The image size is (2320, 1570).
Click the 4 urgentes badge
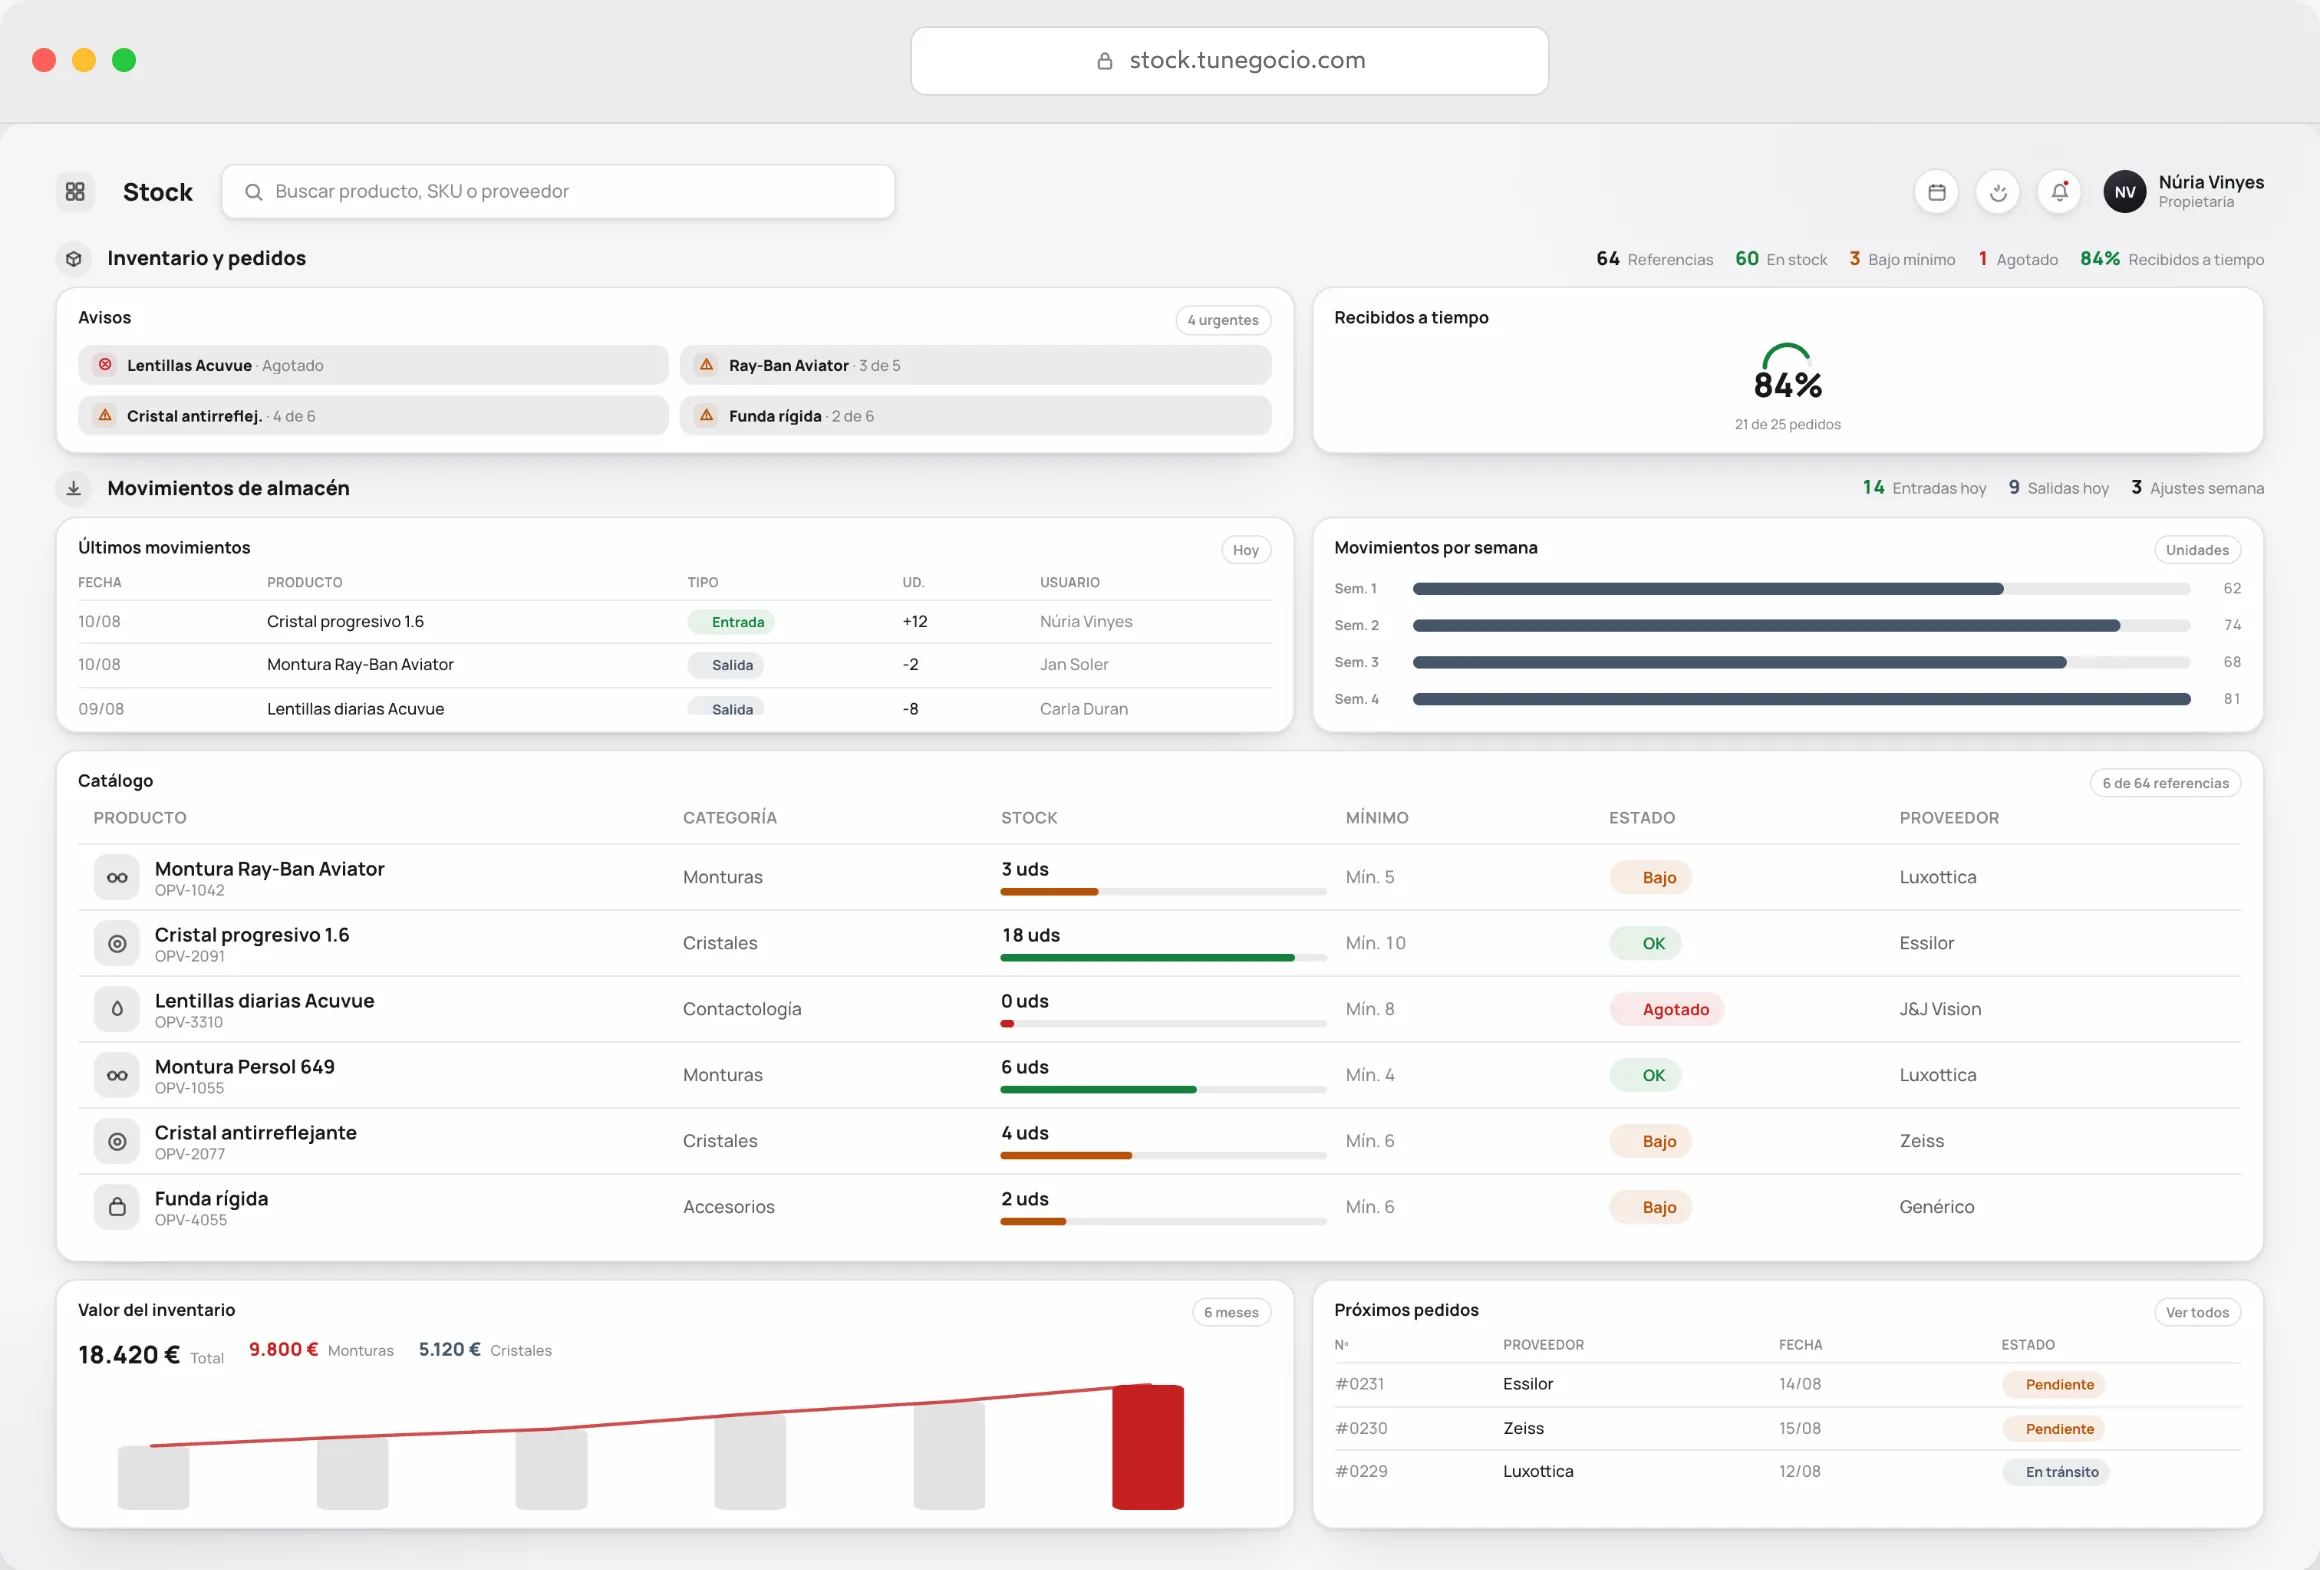pyautogui.click(x=1223, y=320)
